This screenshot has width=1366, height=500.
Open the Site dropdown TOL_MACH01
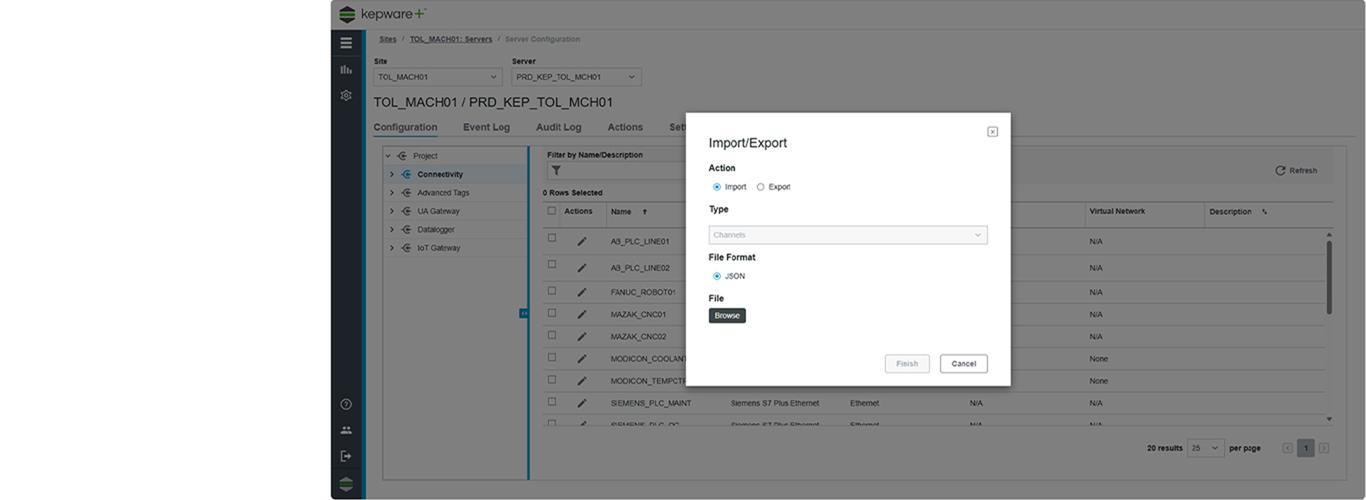437,77
